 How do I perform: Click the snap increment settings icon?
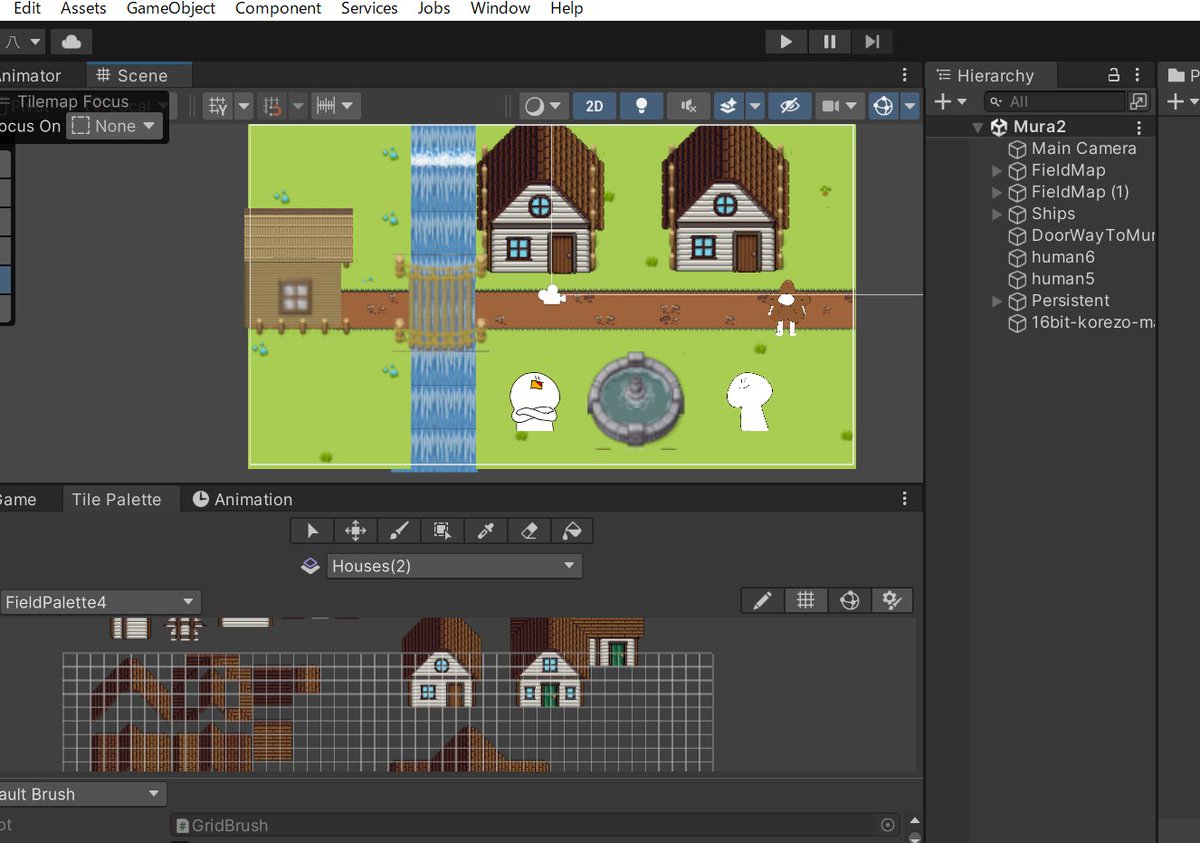271,105
